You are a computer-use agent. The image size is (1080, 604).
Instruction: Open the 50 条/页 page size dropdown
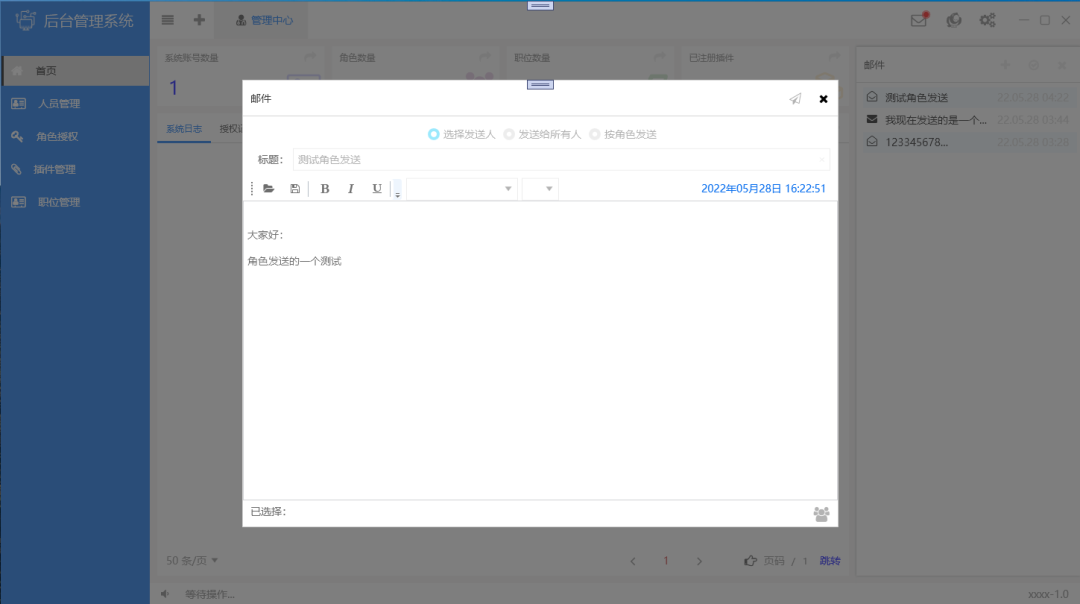point(192,561)
